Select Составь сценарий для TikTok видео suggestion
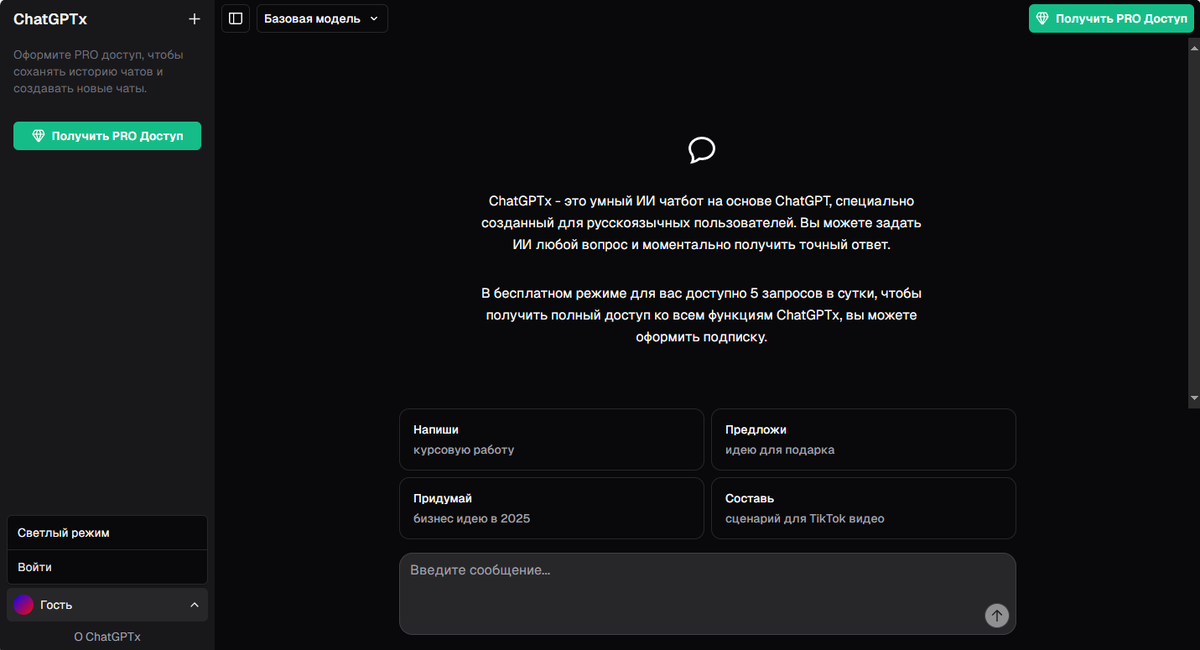Viewport: 1200px width, 650px height. coord(864,508)
